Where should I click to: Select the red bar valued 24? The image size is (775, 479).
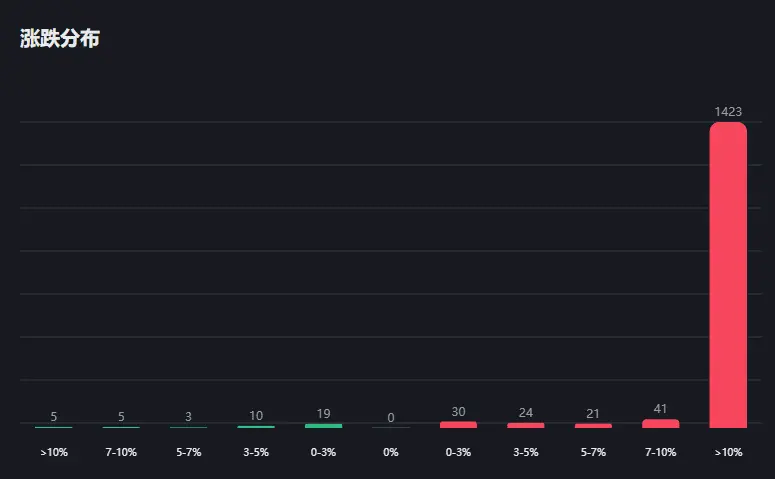[x=526, y=425]
